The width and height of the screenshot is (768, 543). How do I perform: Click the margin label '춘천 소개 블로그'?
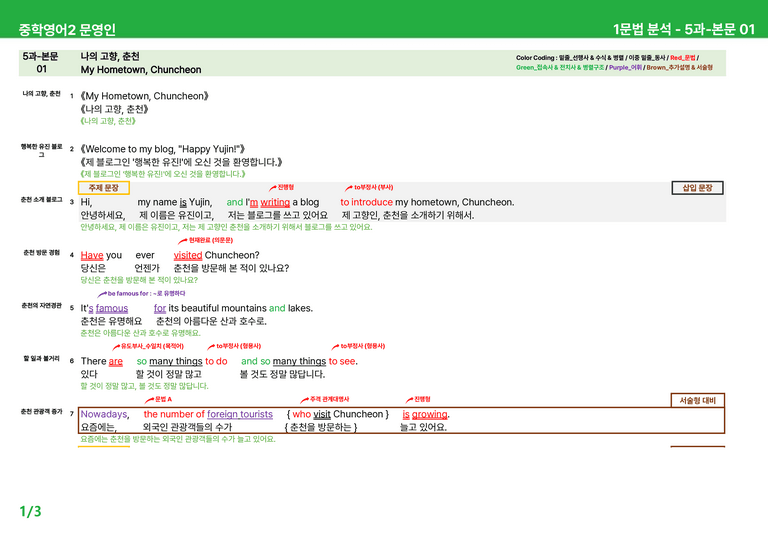click(x=42, y=200)
